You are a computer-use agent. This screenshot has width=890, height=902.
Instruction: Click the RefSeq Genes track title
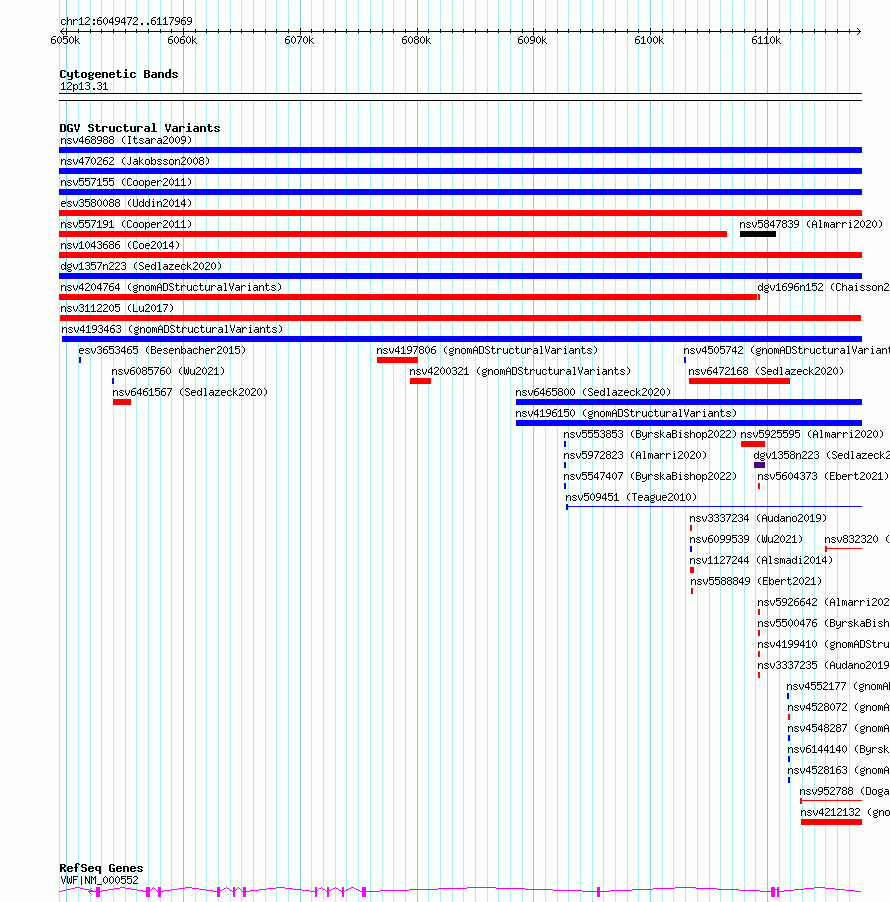coord(101,868)
